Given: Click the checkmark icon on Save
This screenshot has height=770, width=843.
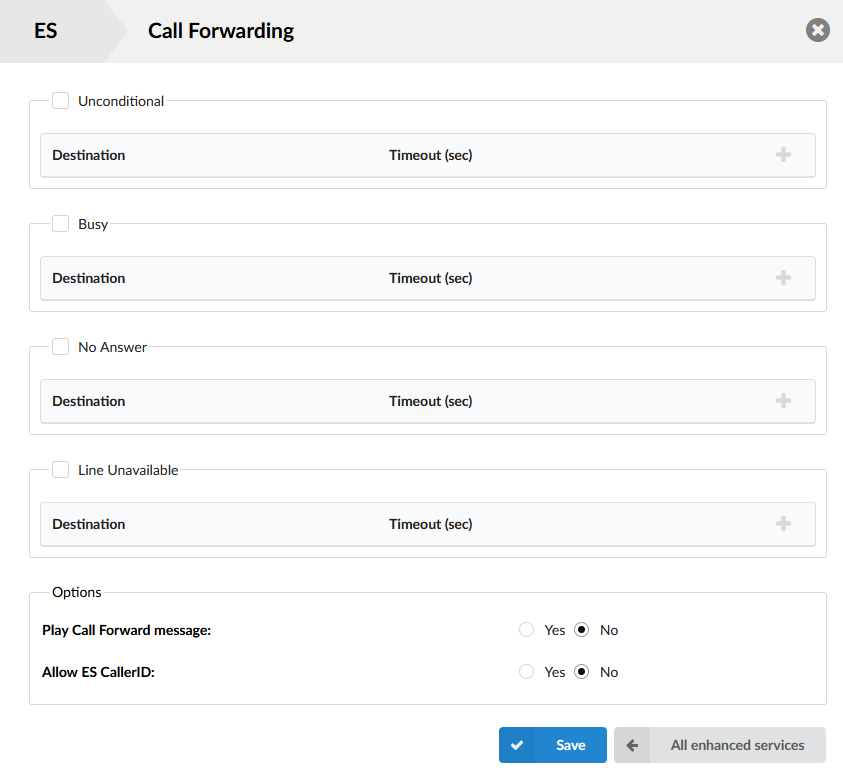Looking at the screenshot, I should [x=517, y=745].
